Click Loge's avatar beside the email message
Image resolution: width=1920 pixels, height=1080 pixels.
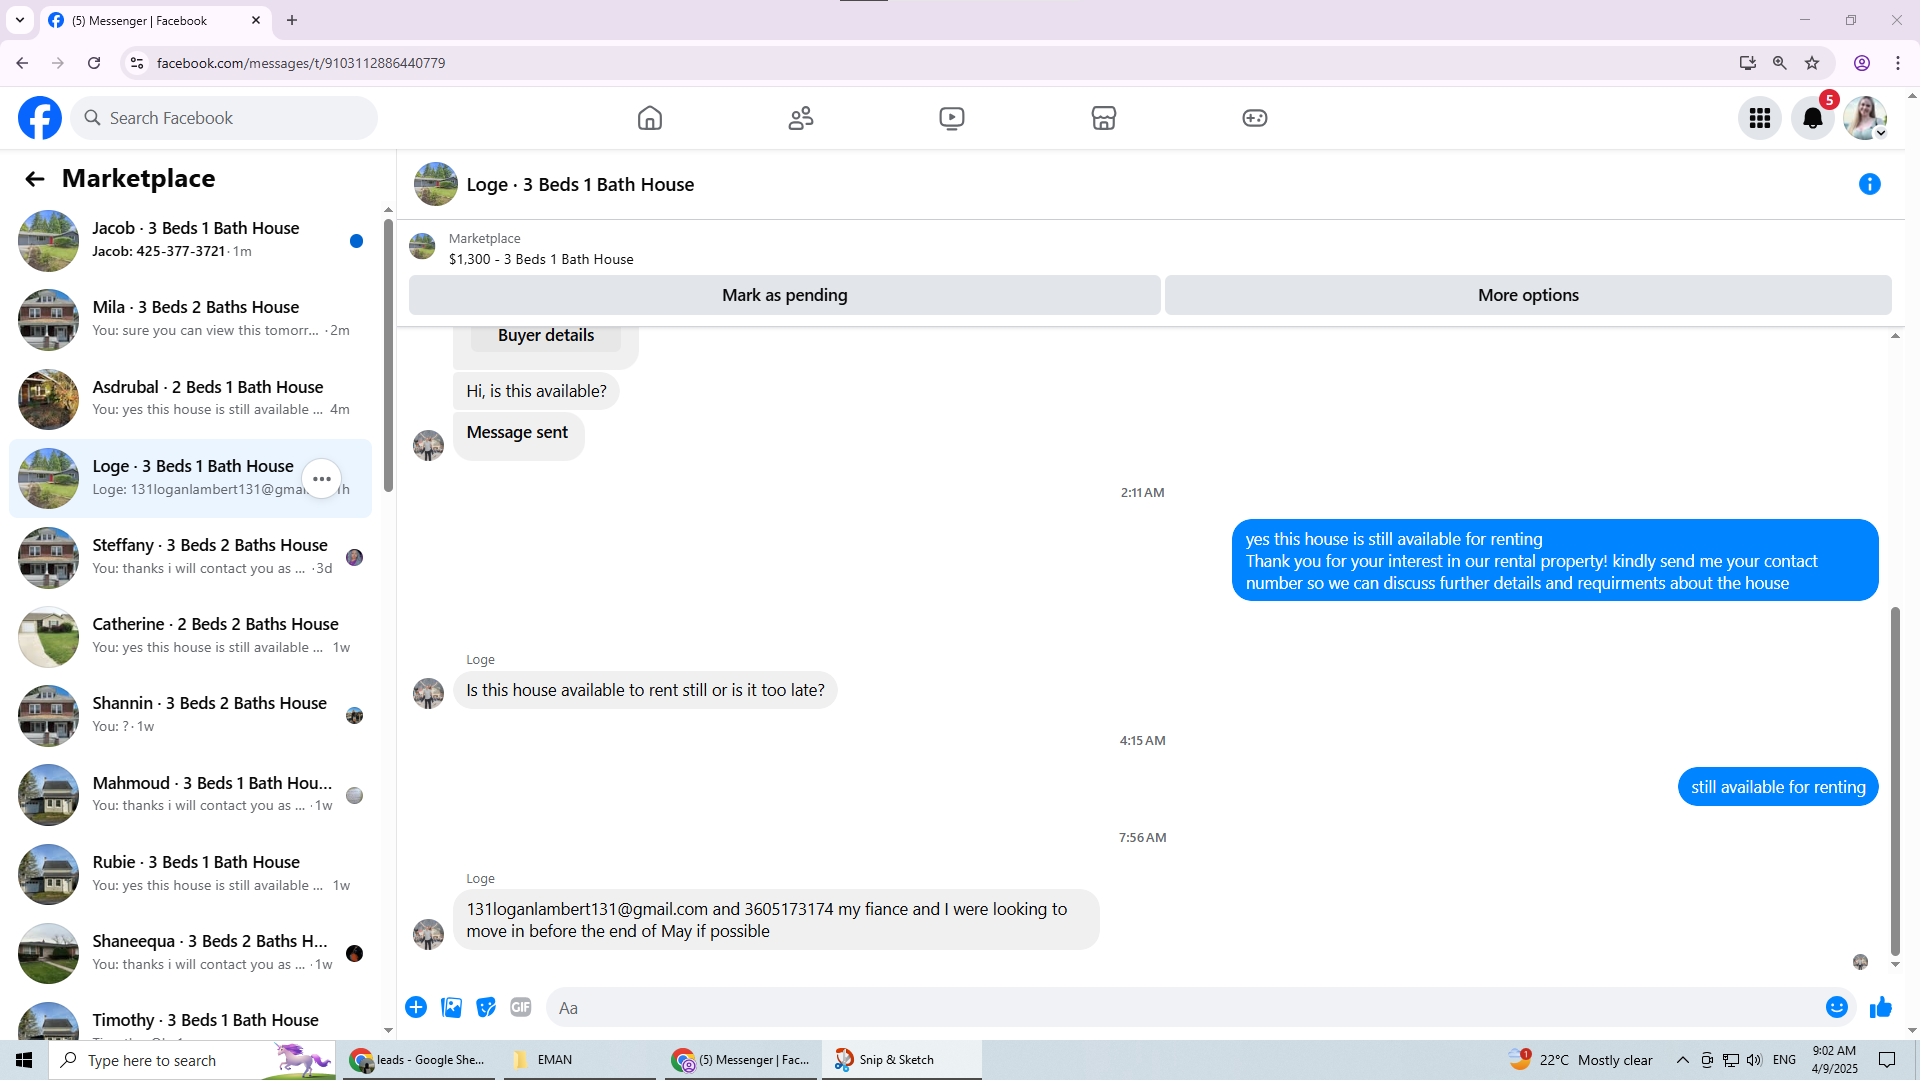[429, 934]
